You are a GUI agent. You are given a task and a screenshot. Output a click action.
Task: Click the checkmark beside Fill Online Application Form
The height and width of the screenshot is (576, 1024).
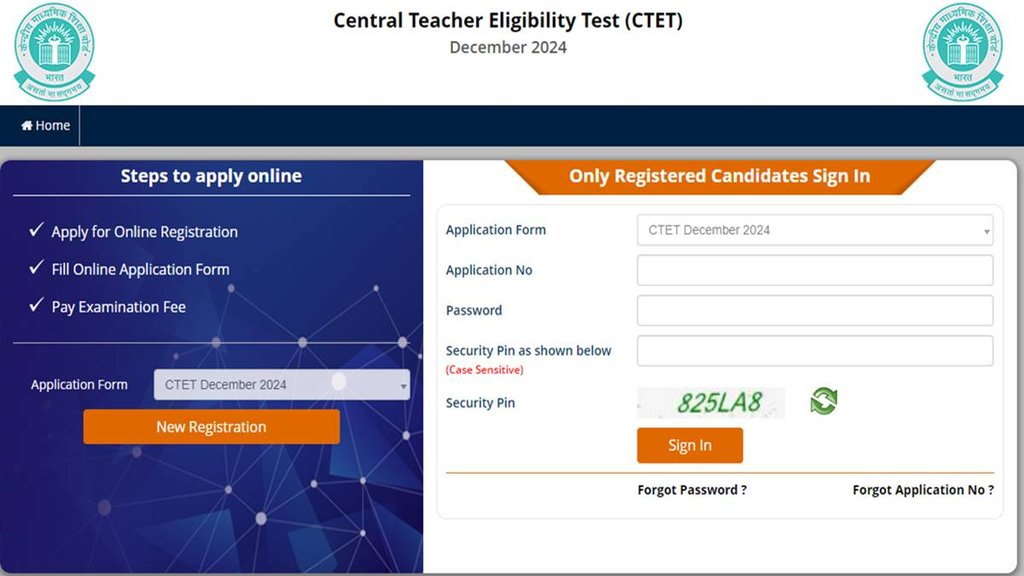coord(37,269)
